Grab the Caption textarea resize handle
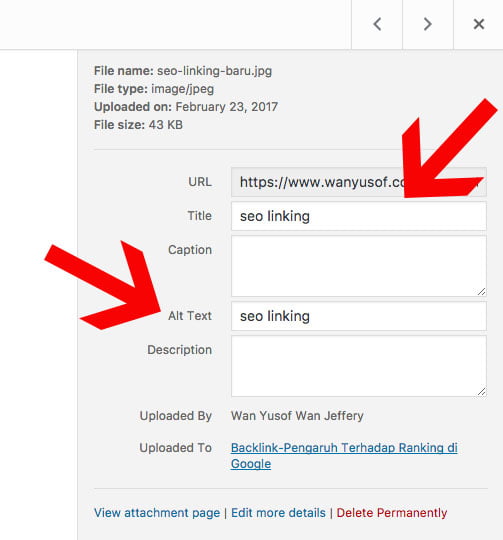503x540 pixels. click(481, 292)
